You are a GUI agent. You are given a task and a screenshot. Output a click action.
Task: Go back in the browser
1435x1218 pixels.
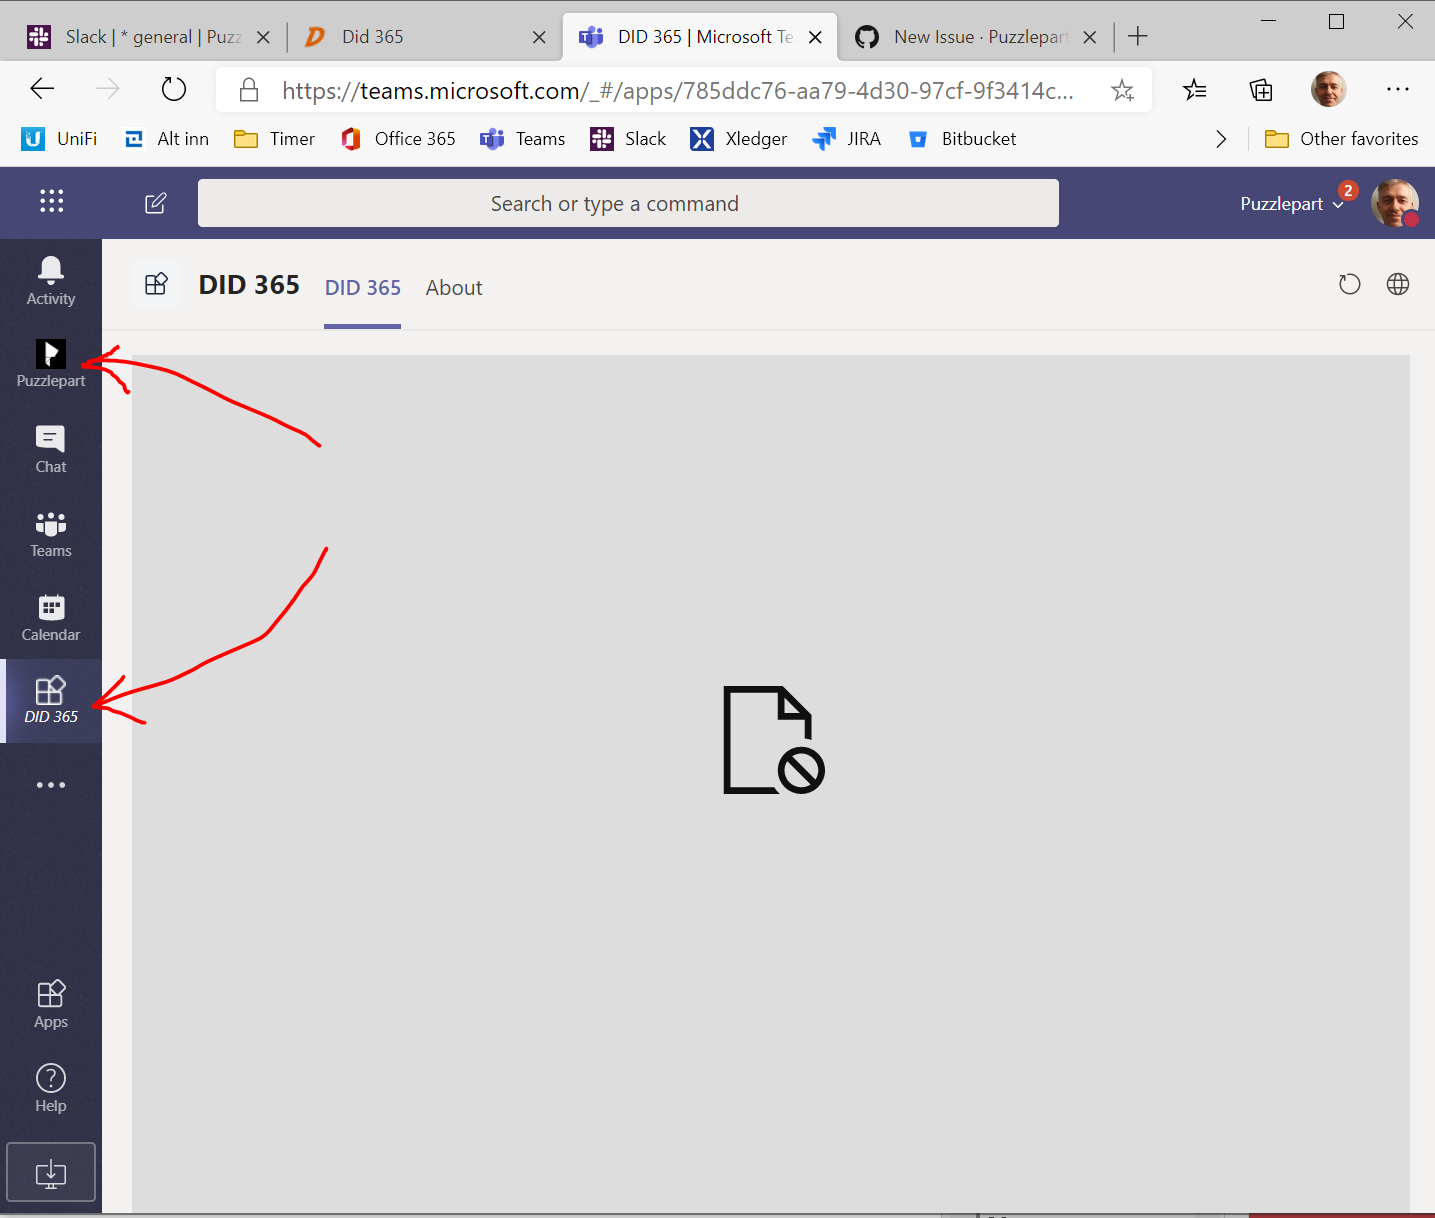pos(42,89)
